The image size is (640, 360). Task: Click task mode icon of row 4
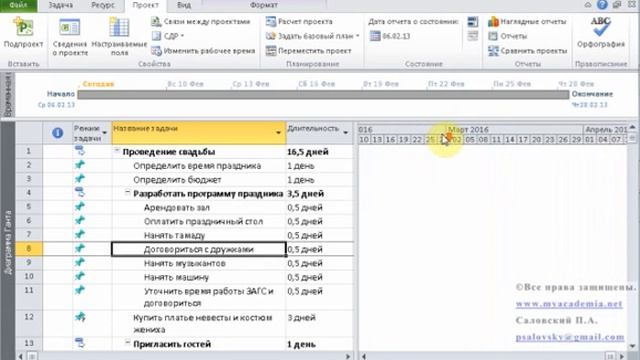click(x=80, y=193)
